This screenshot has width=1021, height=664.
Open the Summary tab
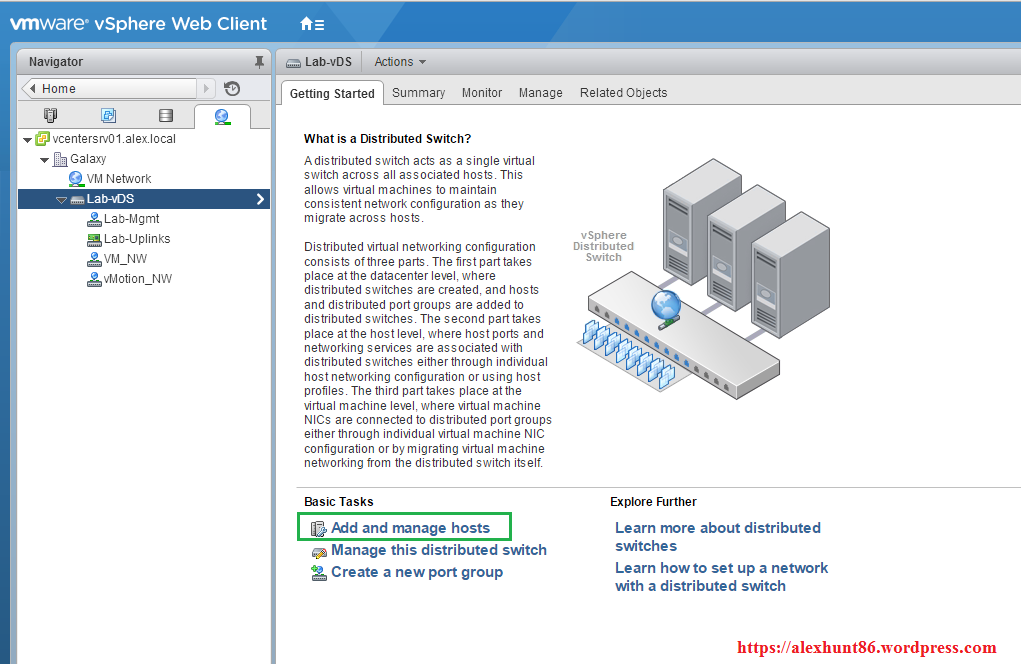coord(418,93)
